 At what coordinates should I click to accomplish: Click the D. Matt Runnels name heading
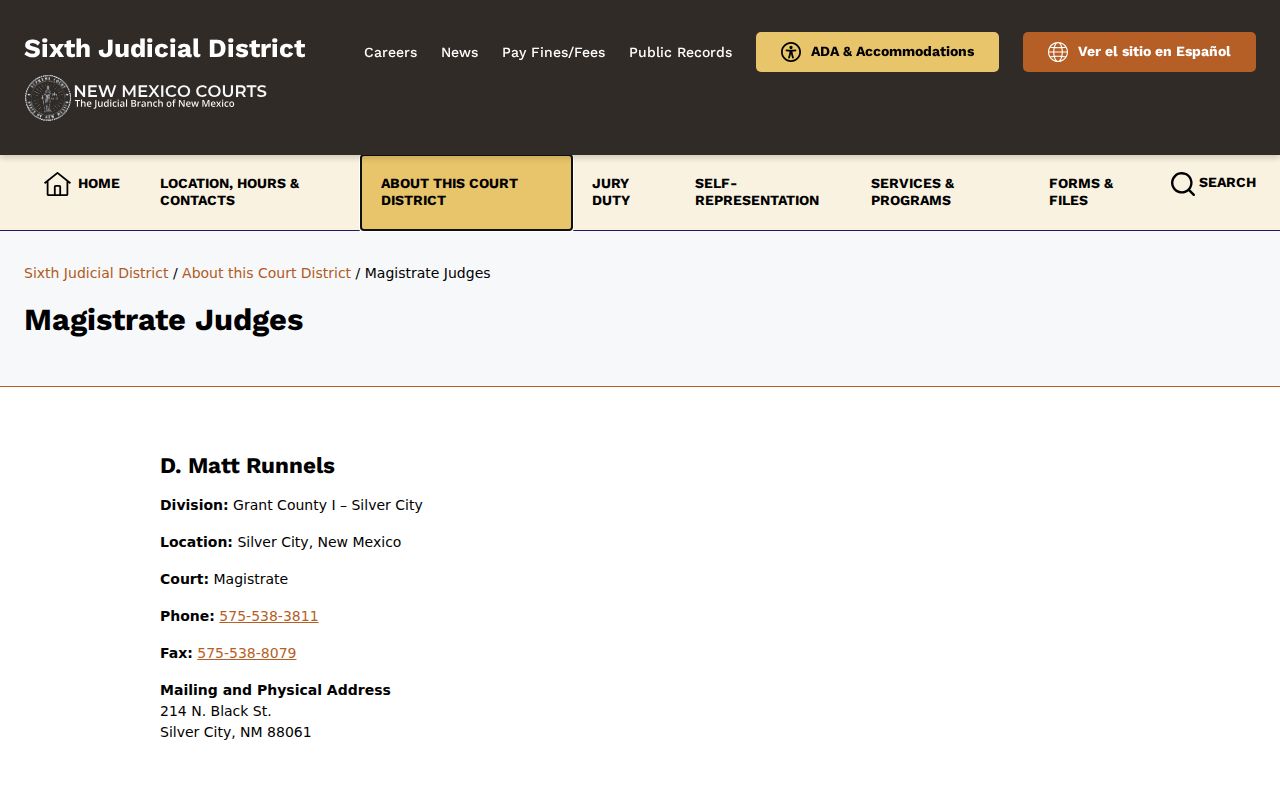pyautogui.click(x=247, y=466)
